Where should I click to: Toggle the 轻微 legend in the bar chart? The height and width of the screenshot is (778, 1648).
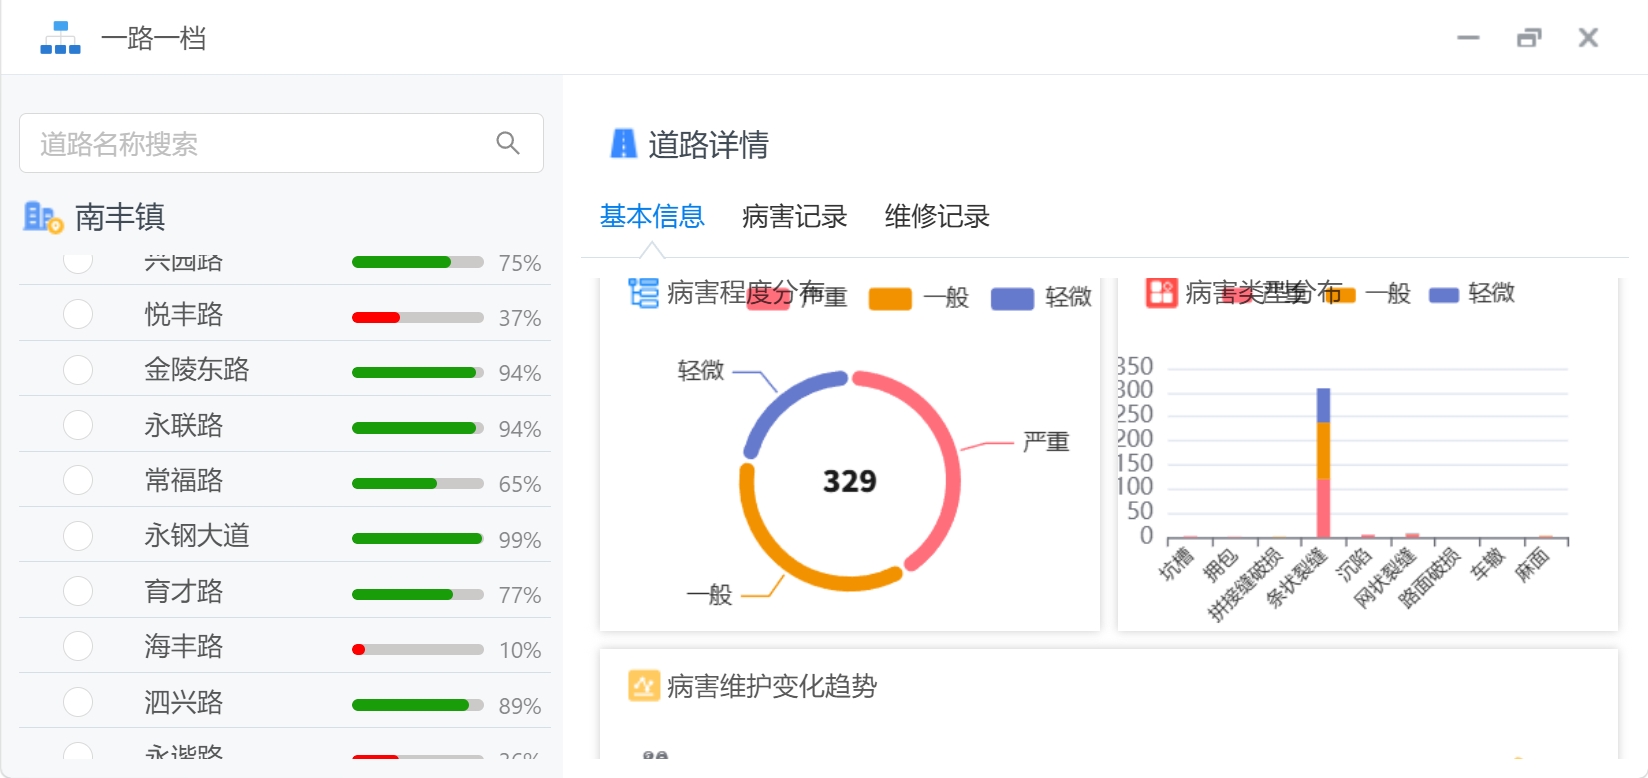(x=1472, y=293)
